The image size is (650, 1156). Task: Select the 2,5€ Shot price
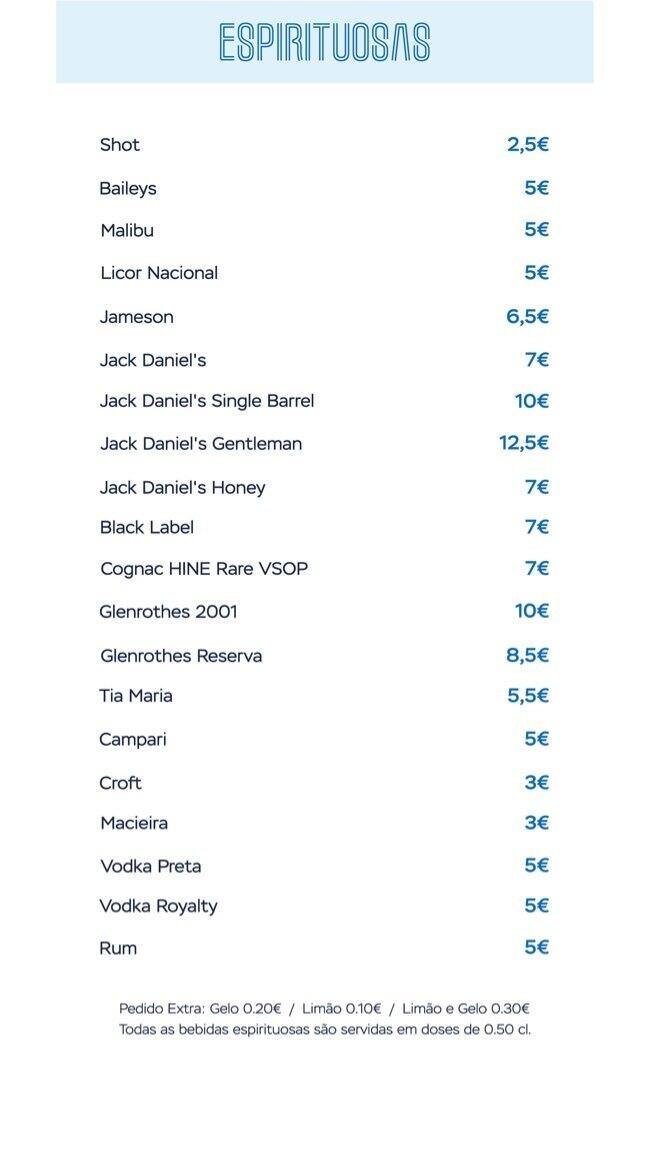click(528, 145)
